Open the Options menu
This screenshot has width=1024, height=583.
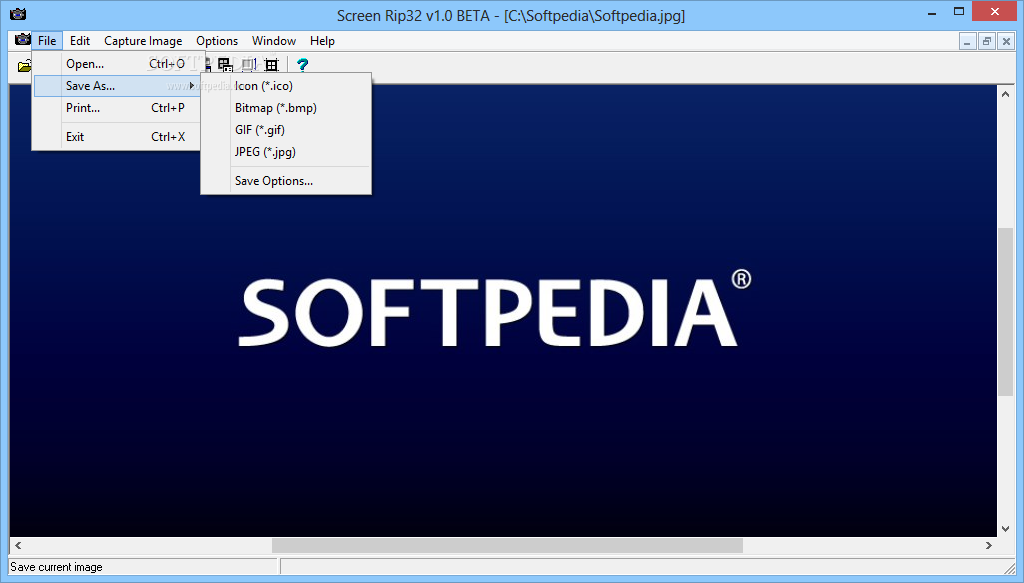pos(217,40)
